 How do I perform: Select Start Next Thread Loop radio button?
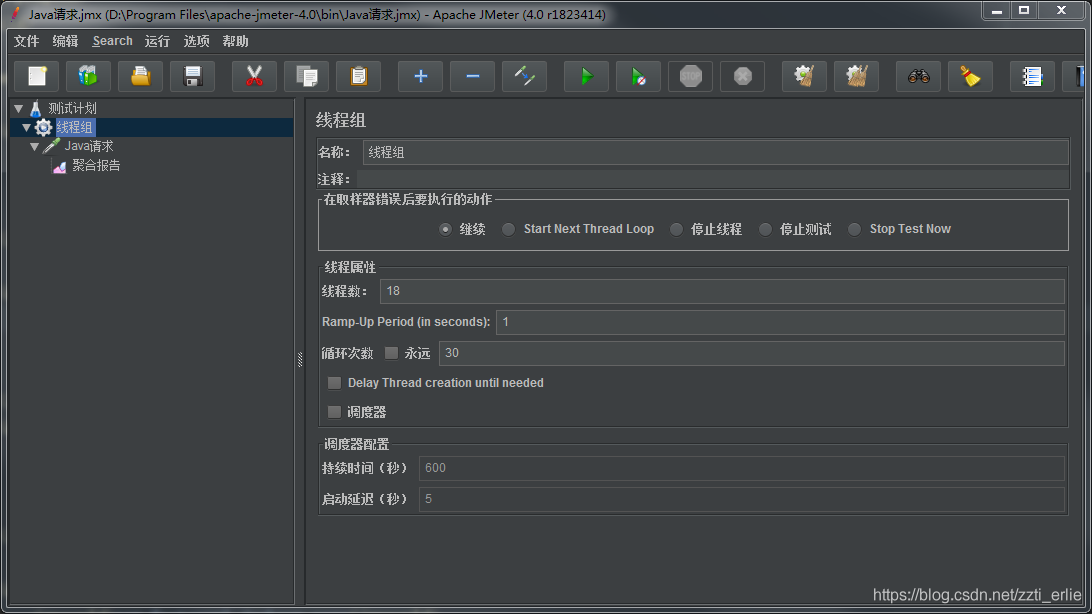click(x=509, y=229)
